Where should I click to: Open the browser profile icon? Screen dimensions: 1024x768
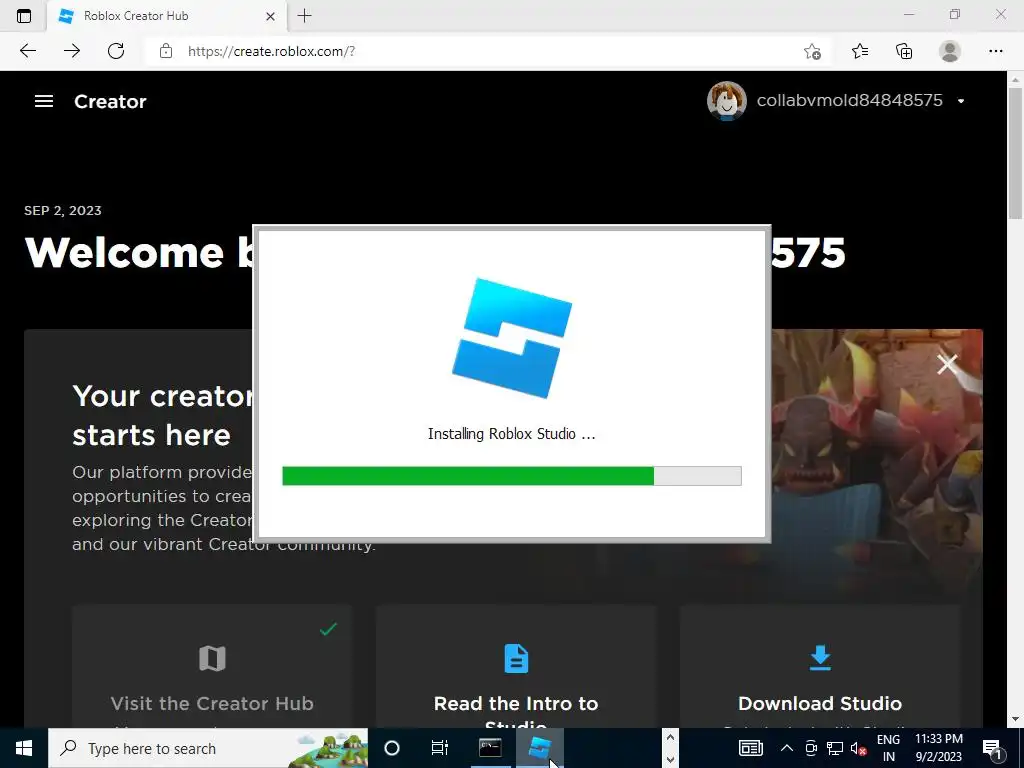coord(950,51)
